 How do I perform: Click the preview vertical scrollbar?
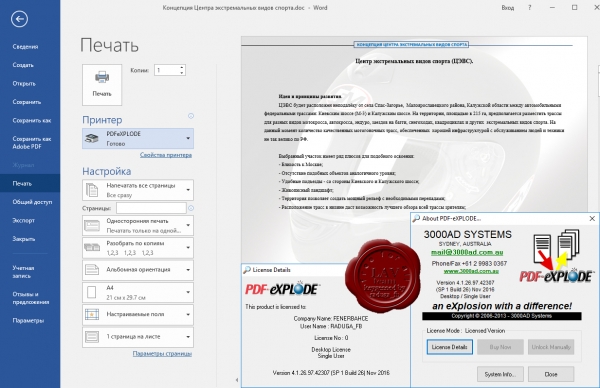[x=598, y=80]
